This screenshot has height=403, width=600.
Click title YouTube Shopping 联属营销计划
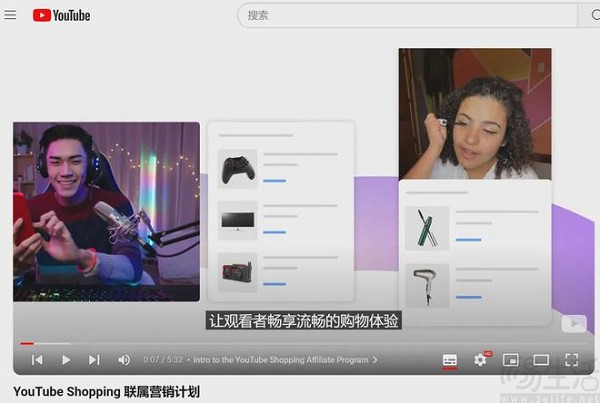pos(106,392)
